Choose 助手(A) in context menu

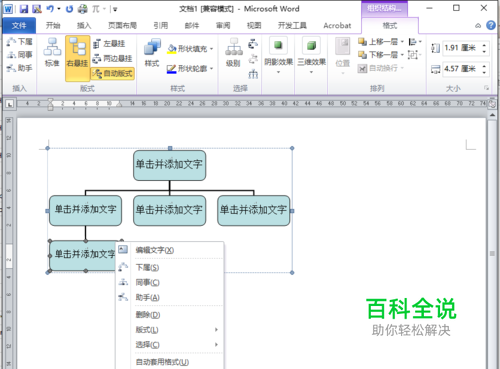point(170,297)
